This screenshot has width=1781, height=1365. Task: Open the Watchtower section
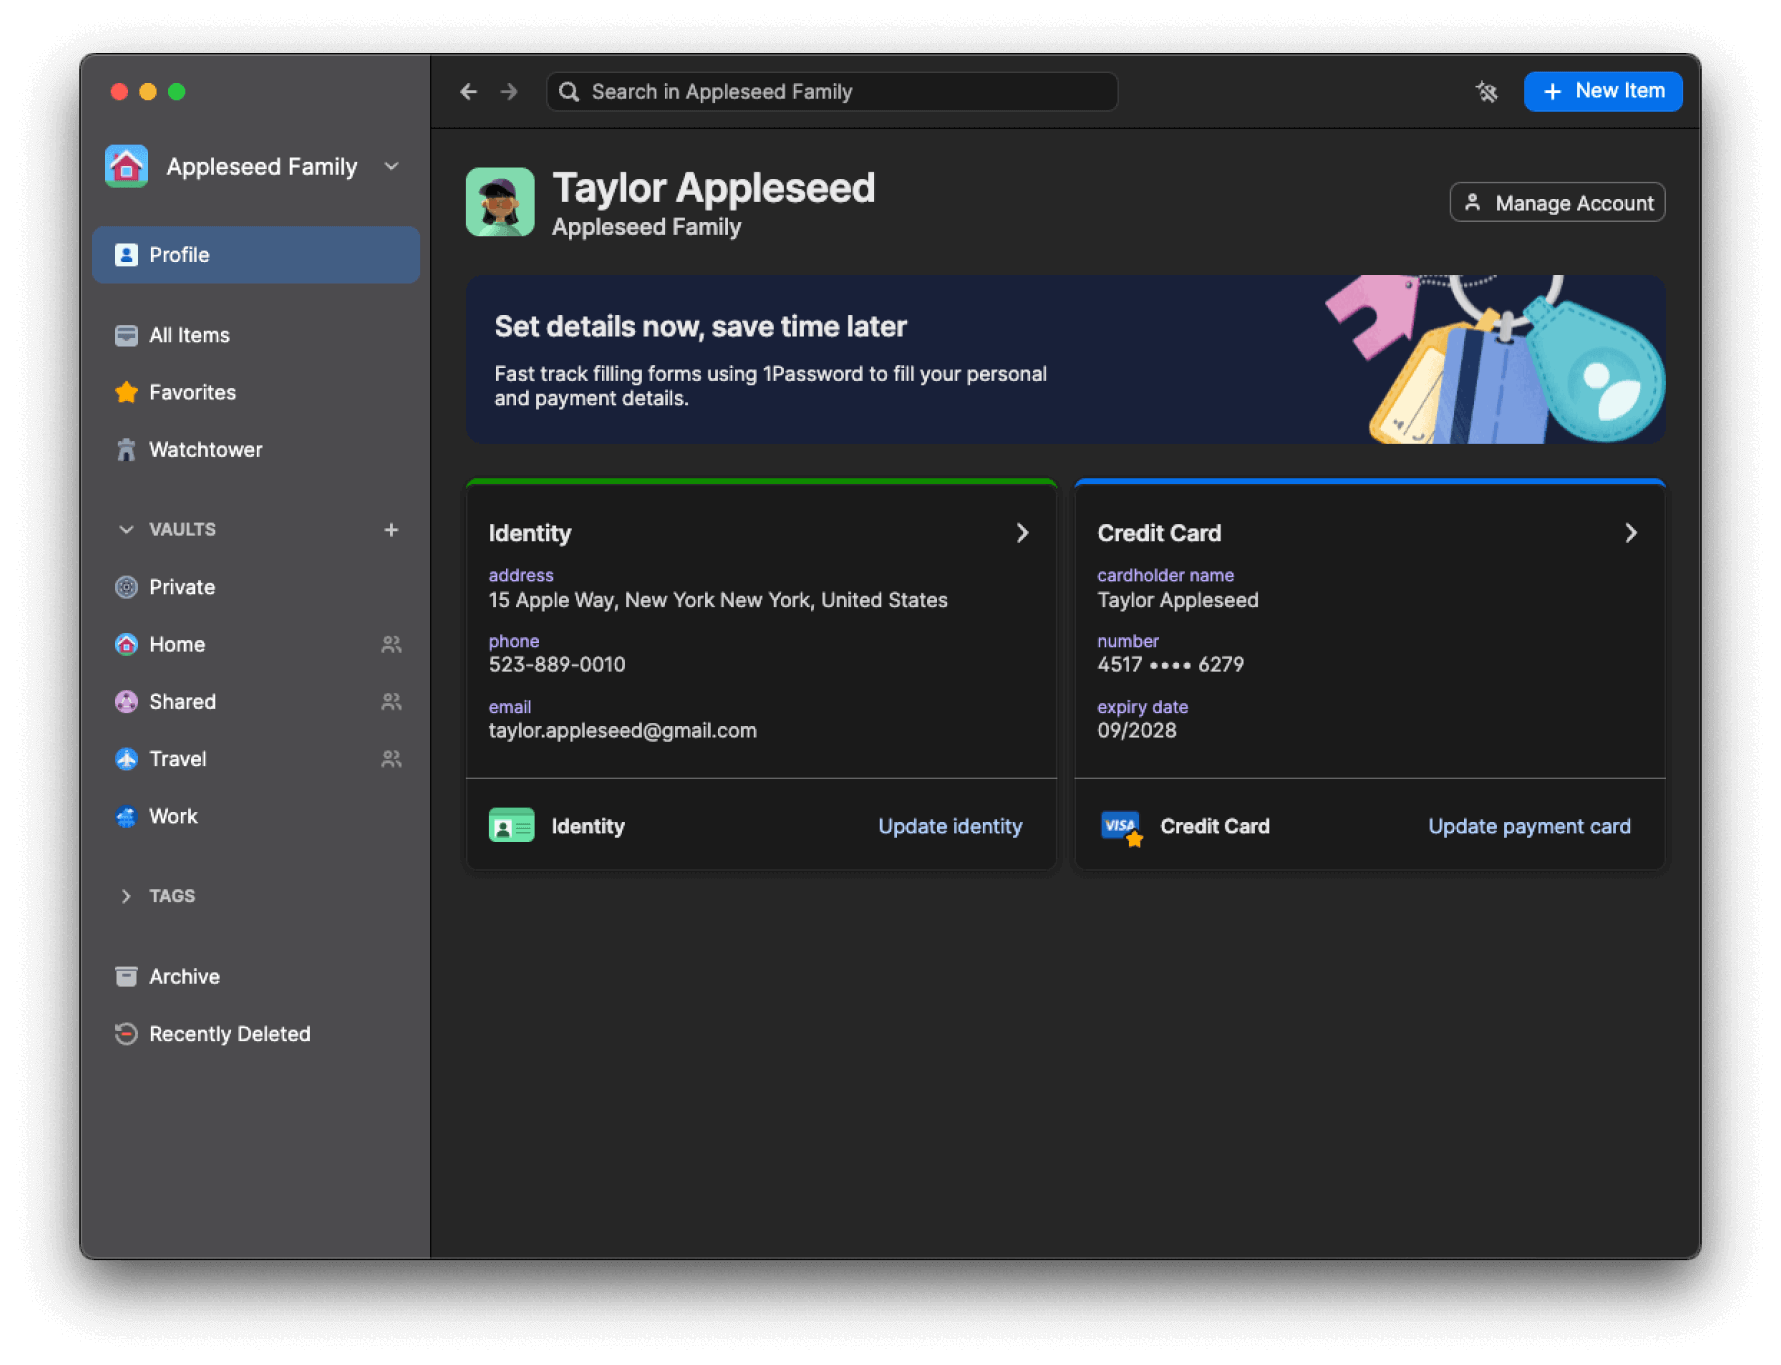click(x=205, y=449)
